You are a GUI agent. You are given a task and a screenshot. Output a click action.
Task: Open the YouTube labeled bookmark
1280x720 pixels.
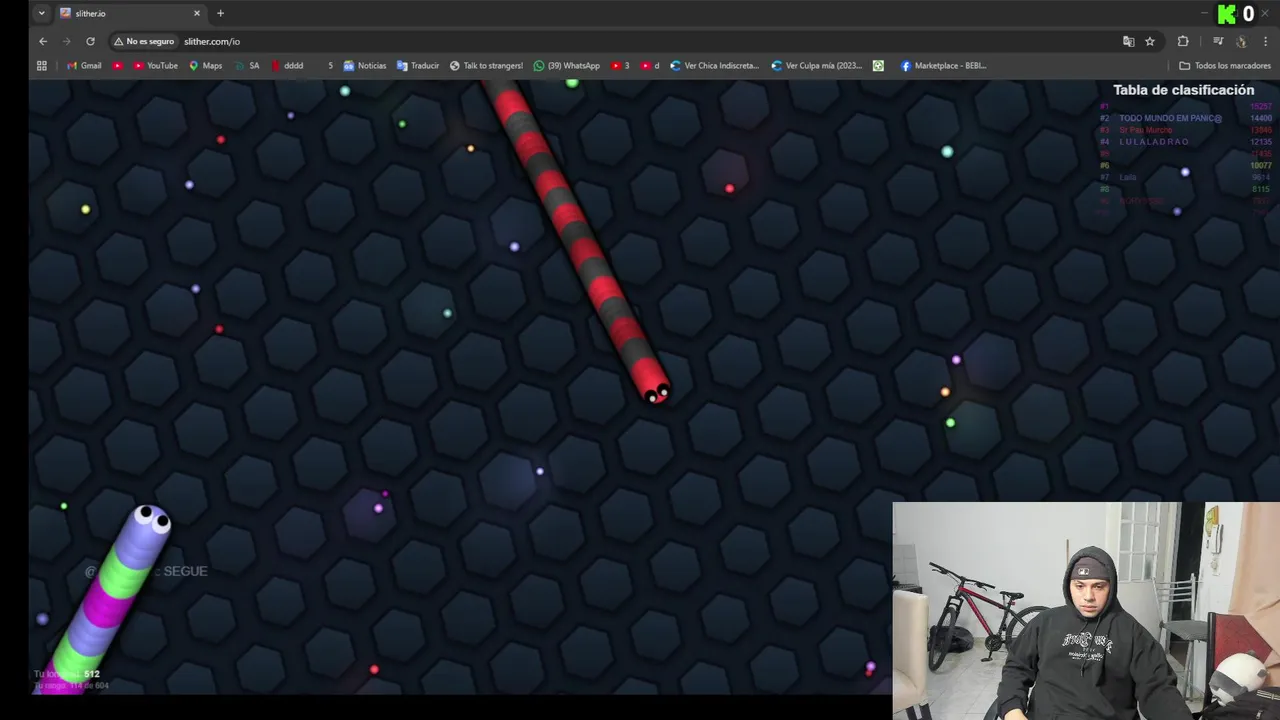point(155,65)
